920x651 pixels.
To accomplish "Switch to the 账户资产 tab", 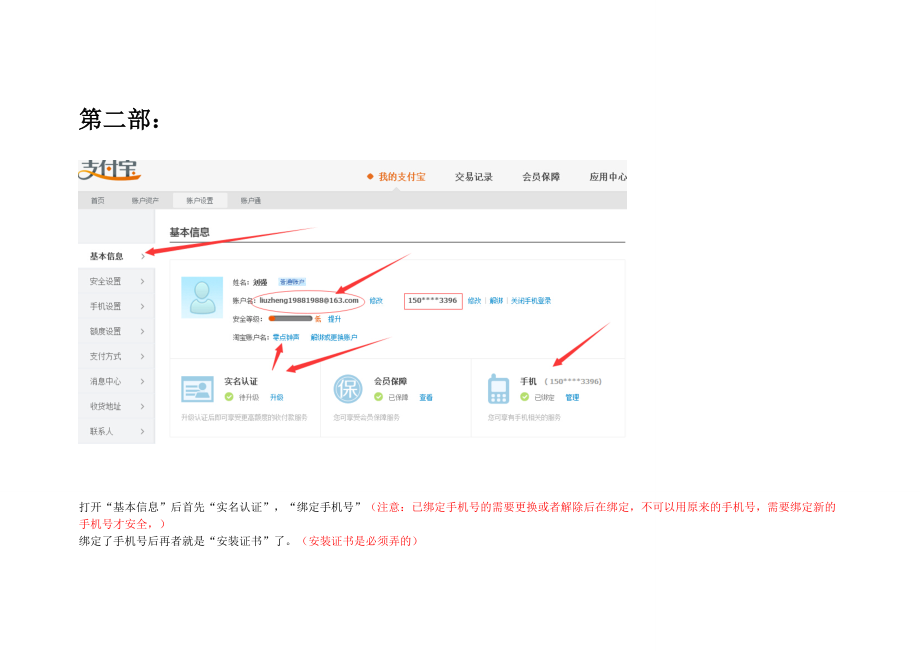I will point(145,201).
